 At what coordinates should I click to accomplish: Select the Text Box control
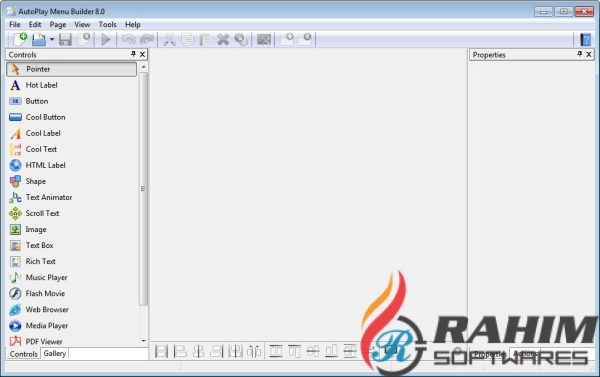71,245
